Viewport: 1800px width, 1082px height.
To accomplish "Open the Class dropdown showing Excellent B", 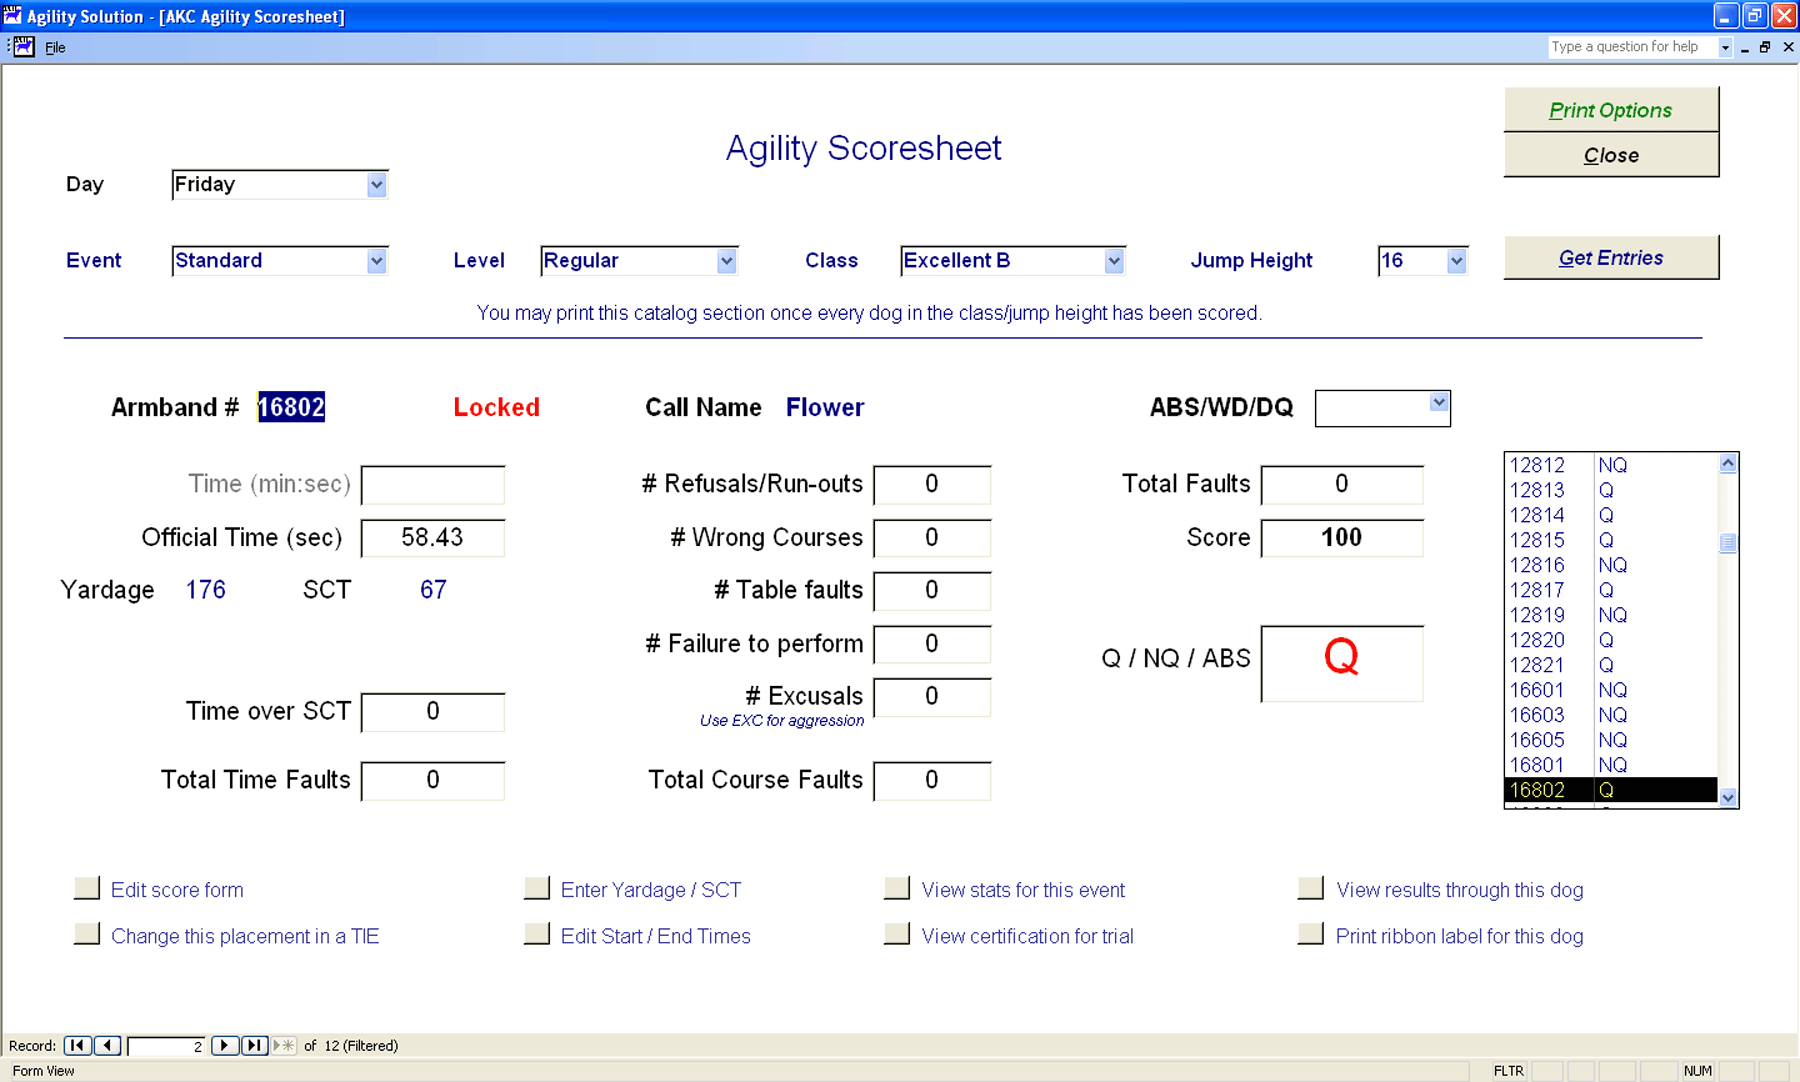I will 1112,260.
